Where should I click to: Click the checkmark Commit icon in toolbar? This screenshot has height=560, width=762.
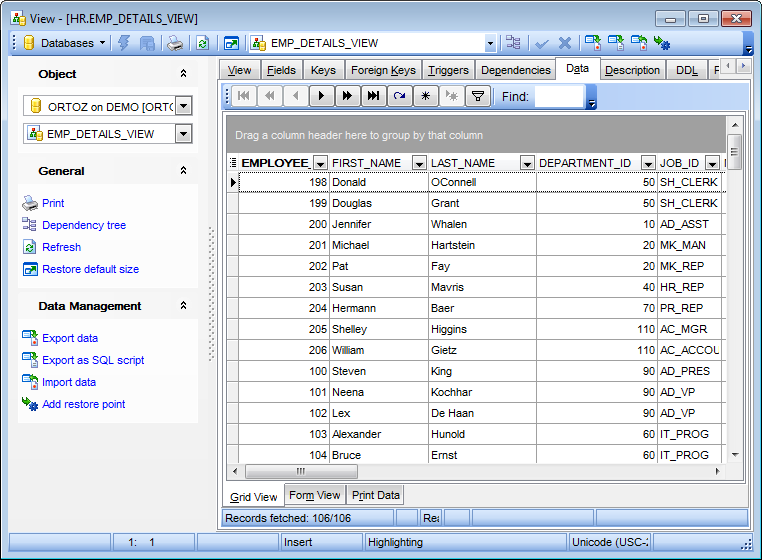541,44
